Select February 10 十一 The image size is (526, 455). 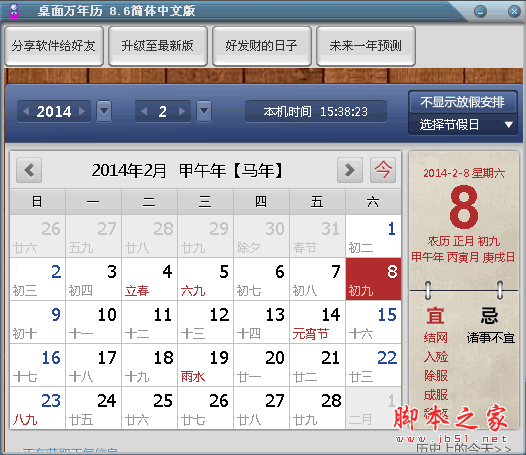[94, 322]
